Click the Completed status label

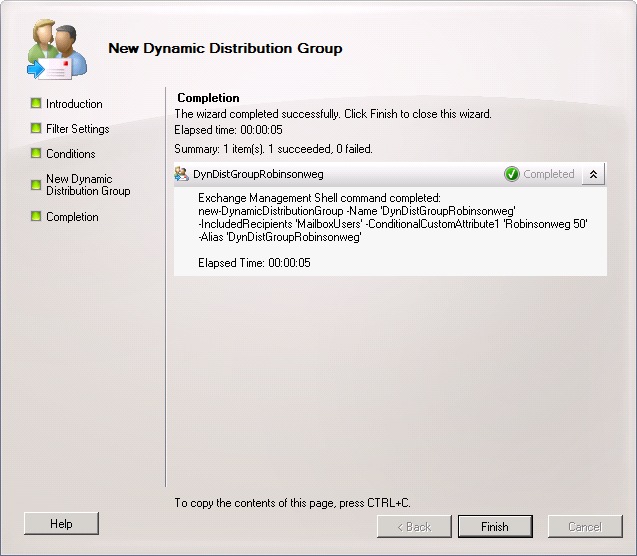pos(549,174)
